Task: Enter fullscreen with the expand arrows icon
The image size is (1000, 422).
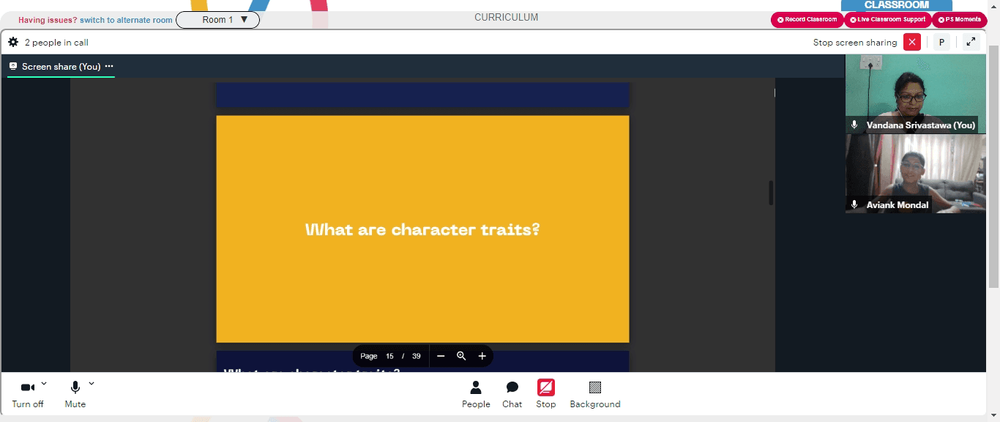Action: [971, 42]
